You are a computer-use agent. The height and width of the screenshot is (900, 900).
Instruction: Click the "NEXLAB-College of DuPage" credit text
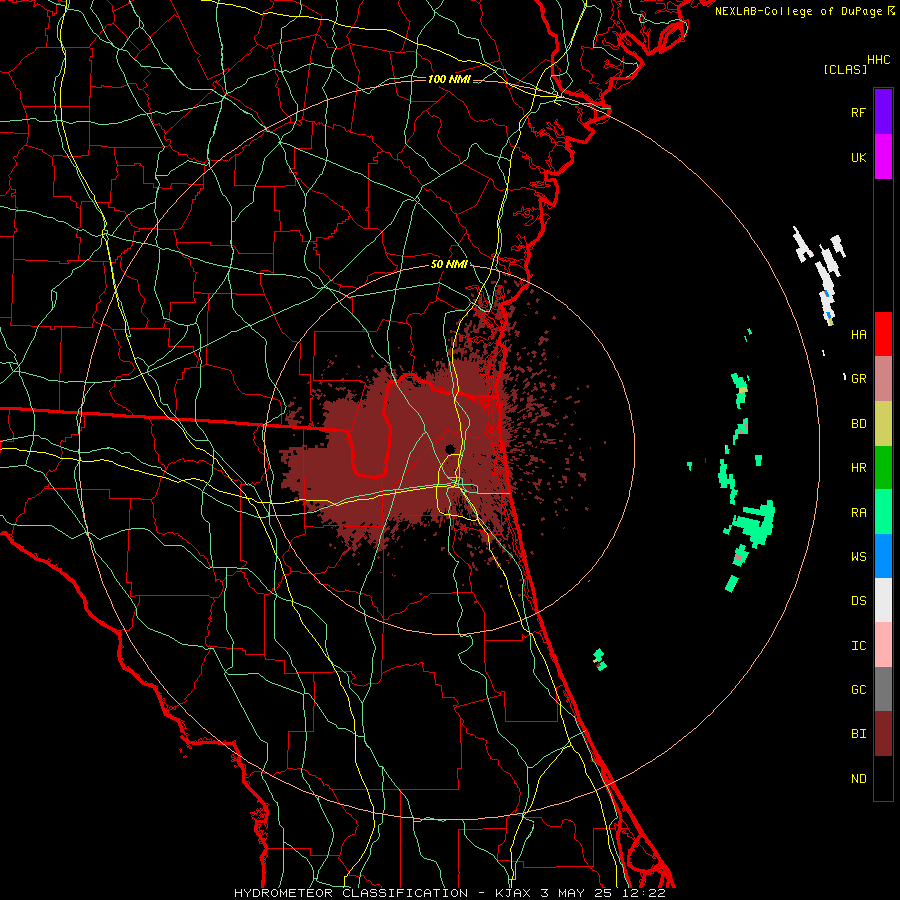[x=798, y=11]
